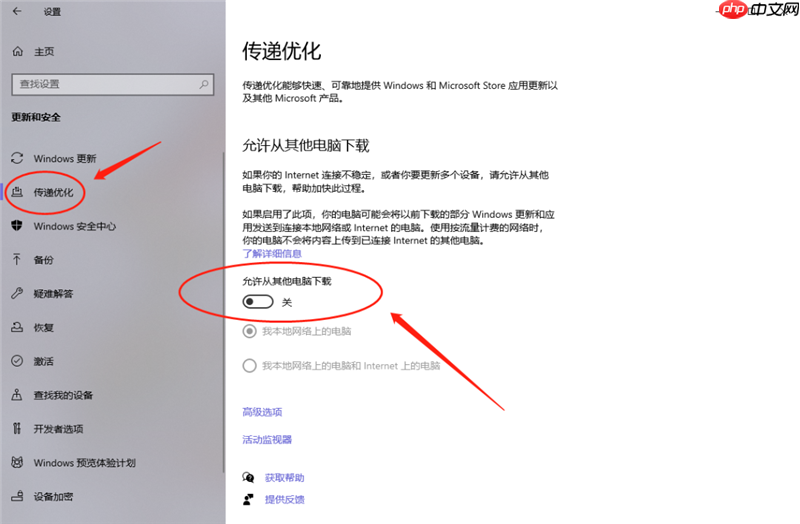This screenshot has height=524, width=800.
Task: Click the sidebar vertical scrollbar
Action: tap(223, 312)
